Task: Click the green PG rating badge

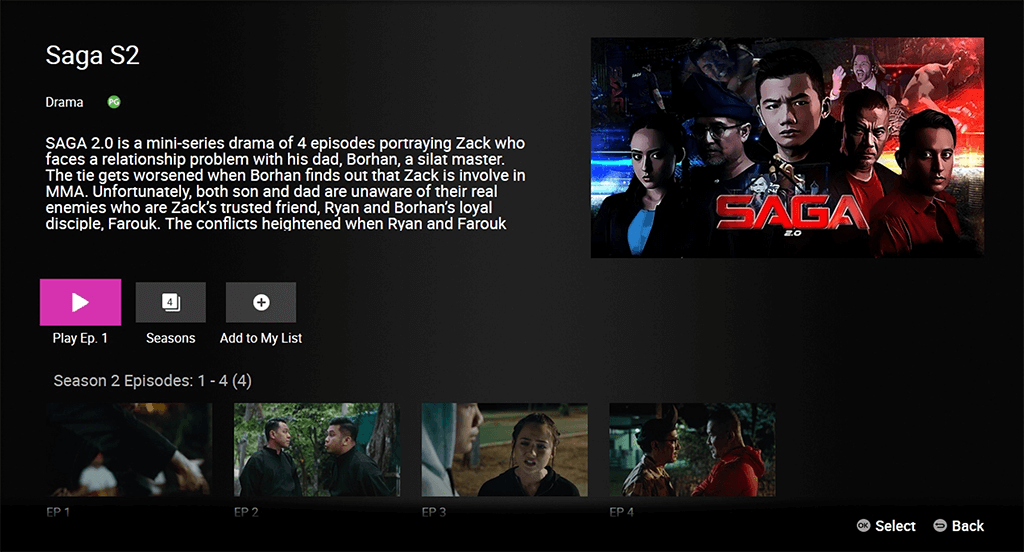Action: pos(114,102)
